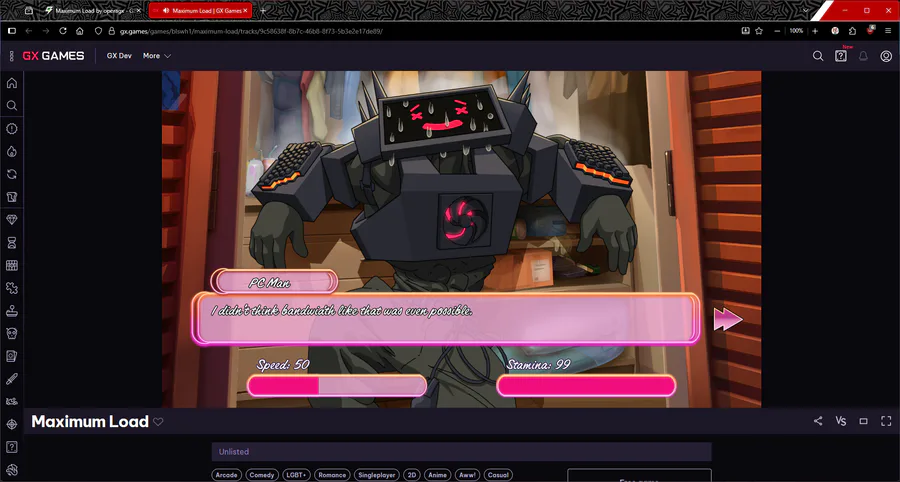Image resolution: width=900 pixels, height=482 pixels.
Task: Open the crosshair target sidebar category
Action: click(11, 425)
